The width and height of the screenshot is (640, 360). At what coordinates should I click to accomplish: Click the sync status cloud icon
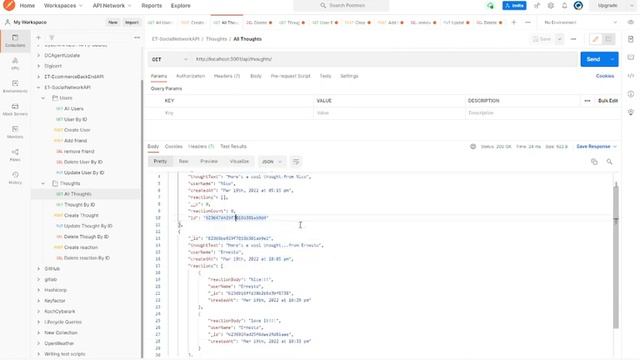pyautogui.click(x=490, y=6)
